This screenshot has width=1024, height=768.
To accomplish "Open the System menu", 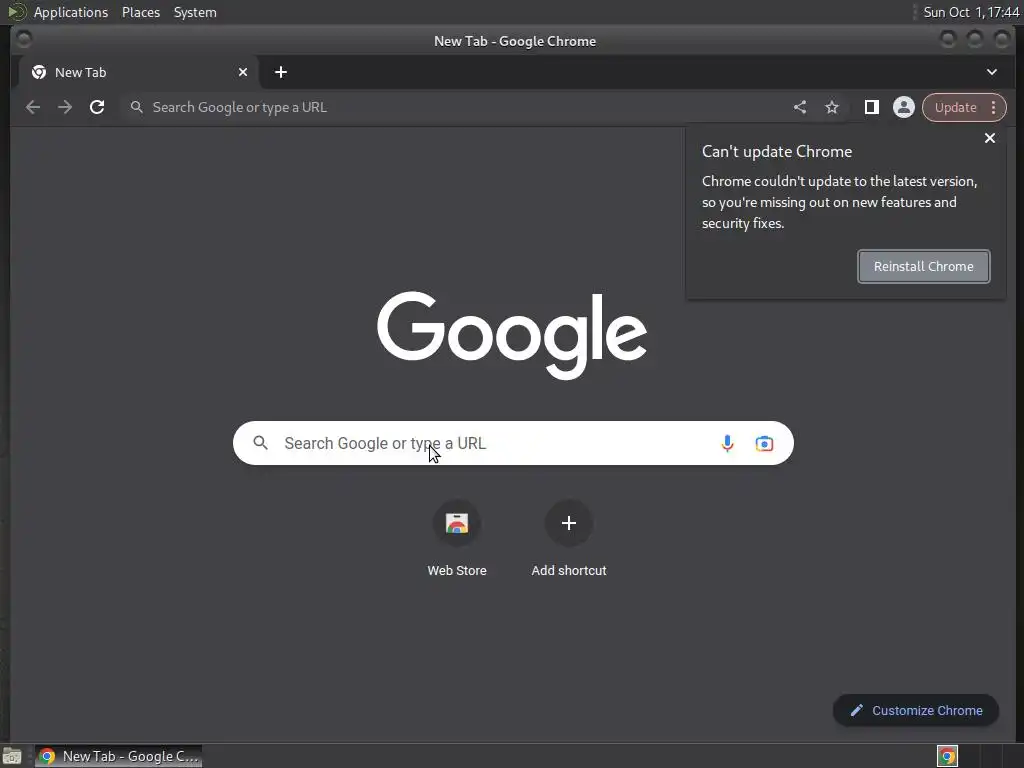I will pyautogui.click(x=195, y=12).
